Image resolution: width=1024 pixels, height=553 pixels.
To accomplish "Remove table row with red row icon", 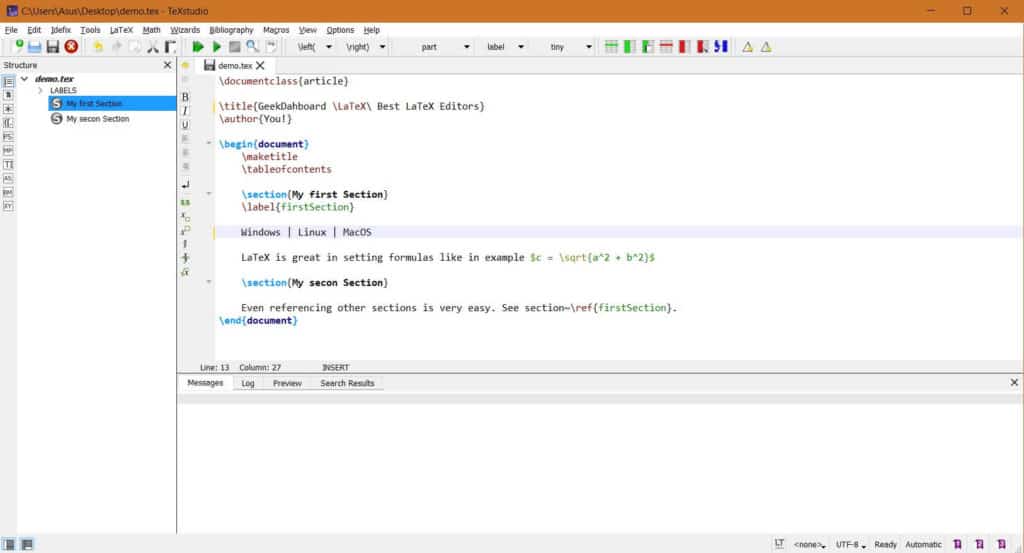I will [666, 47].
